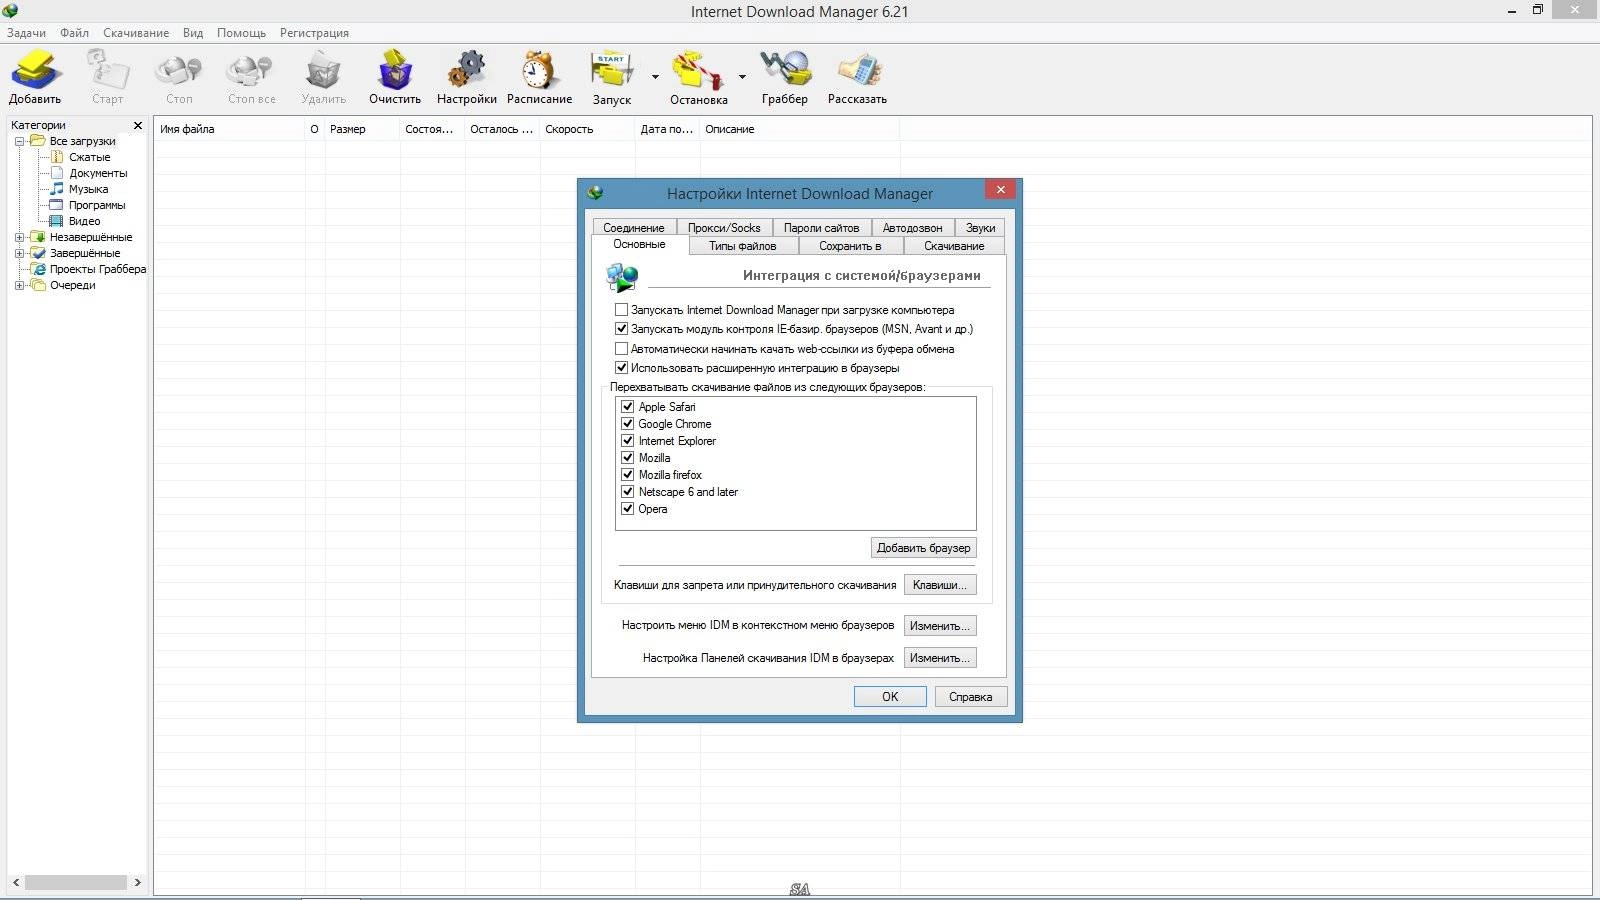Expand the Завершённые tree node

tap(19, 253)
